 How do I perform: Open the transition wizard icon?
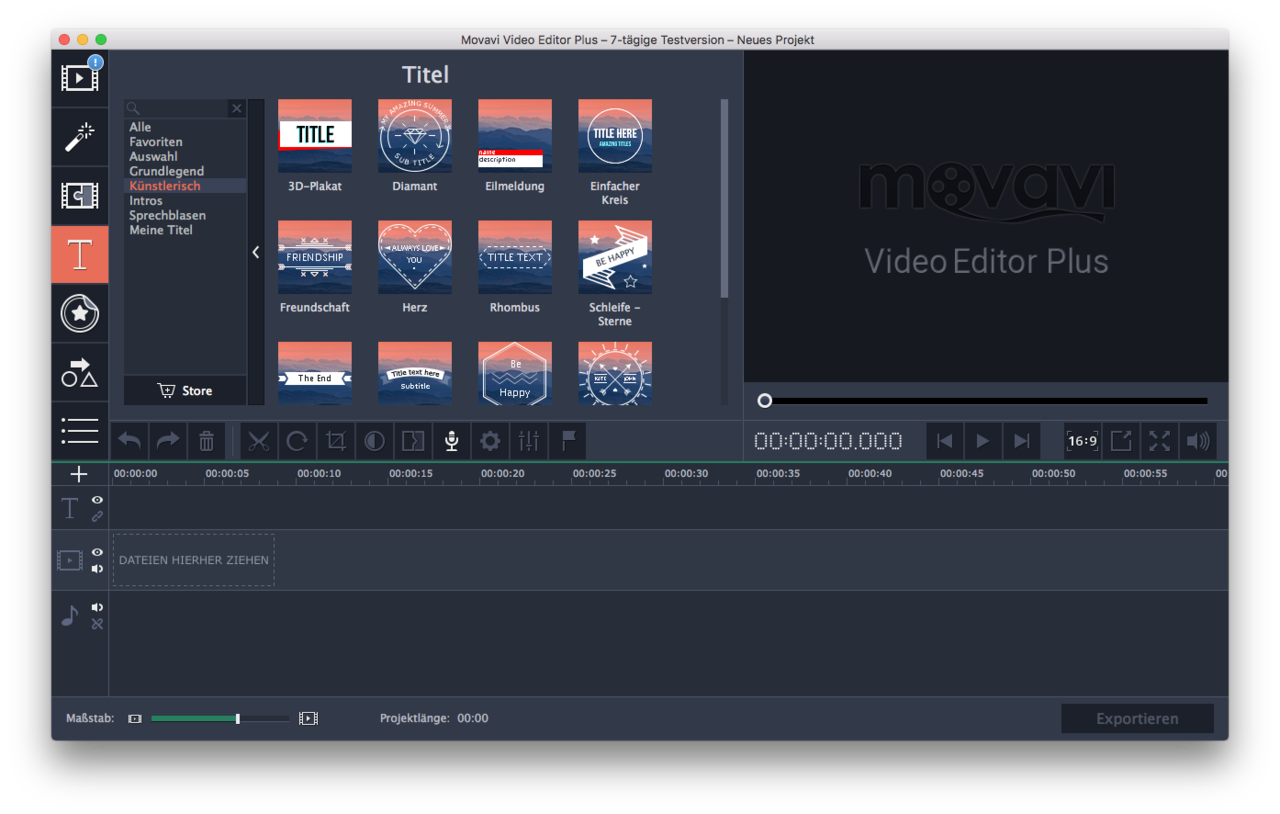coord(413,441)
